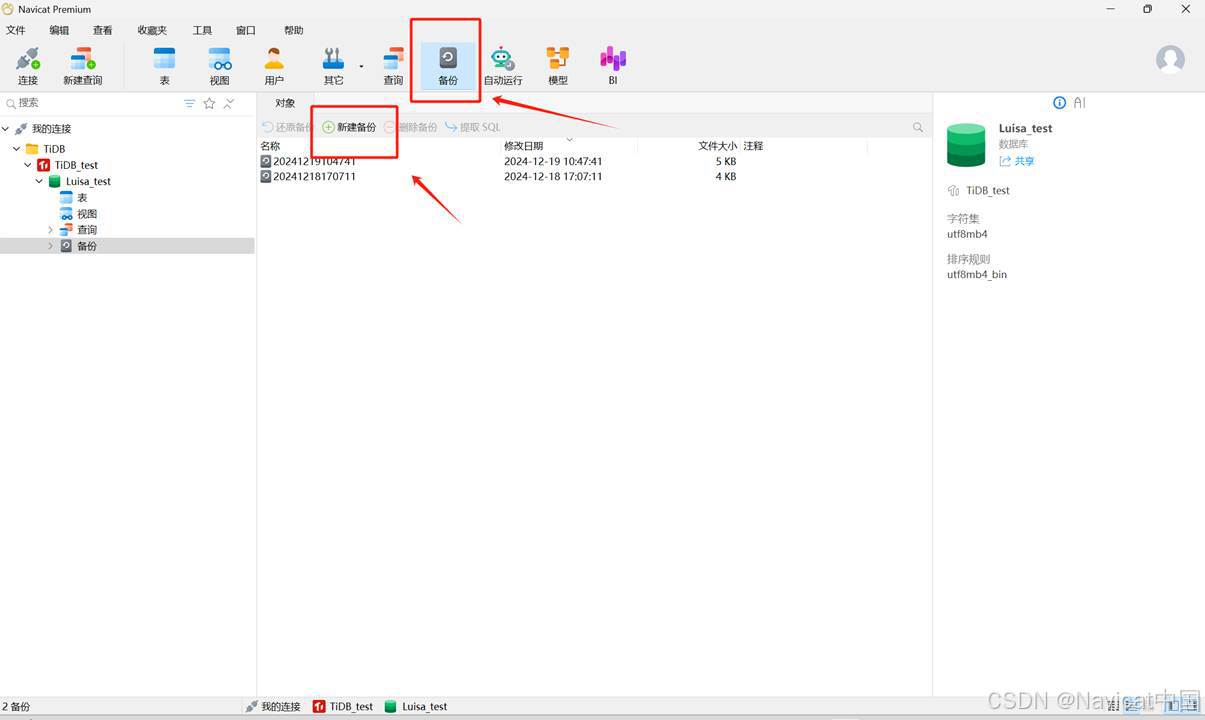
Task: Select 我的连接 in the tree
Action: click(51, 129)
